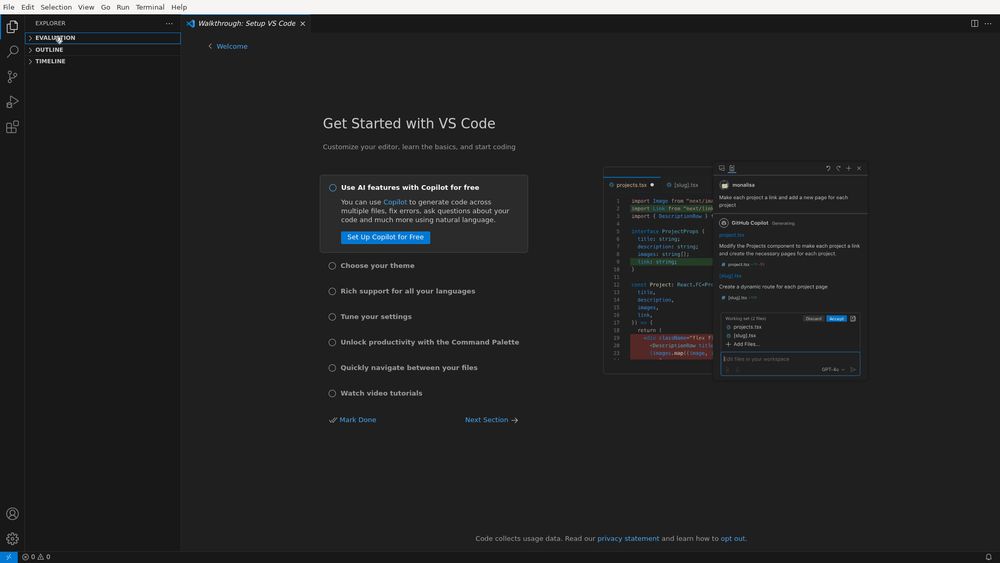The height and width of the screenshot is (563, 1000).
Task: Click errors and warnings status indicator
Action: click(x=36, y=557)
